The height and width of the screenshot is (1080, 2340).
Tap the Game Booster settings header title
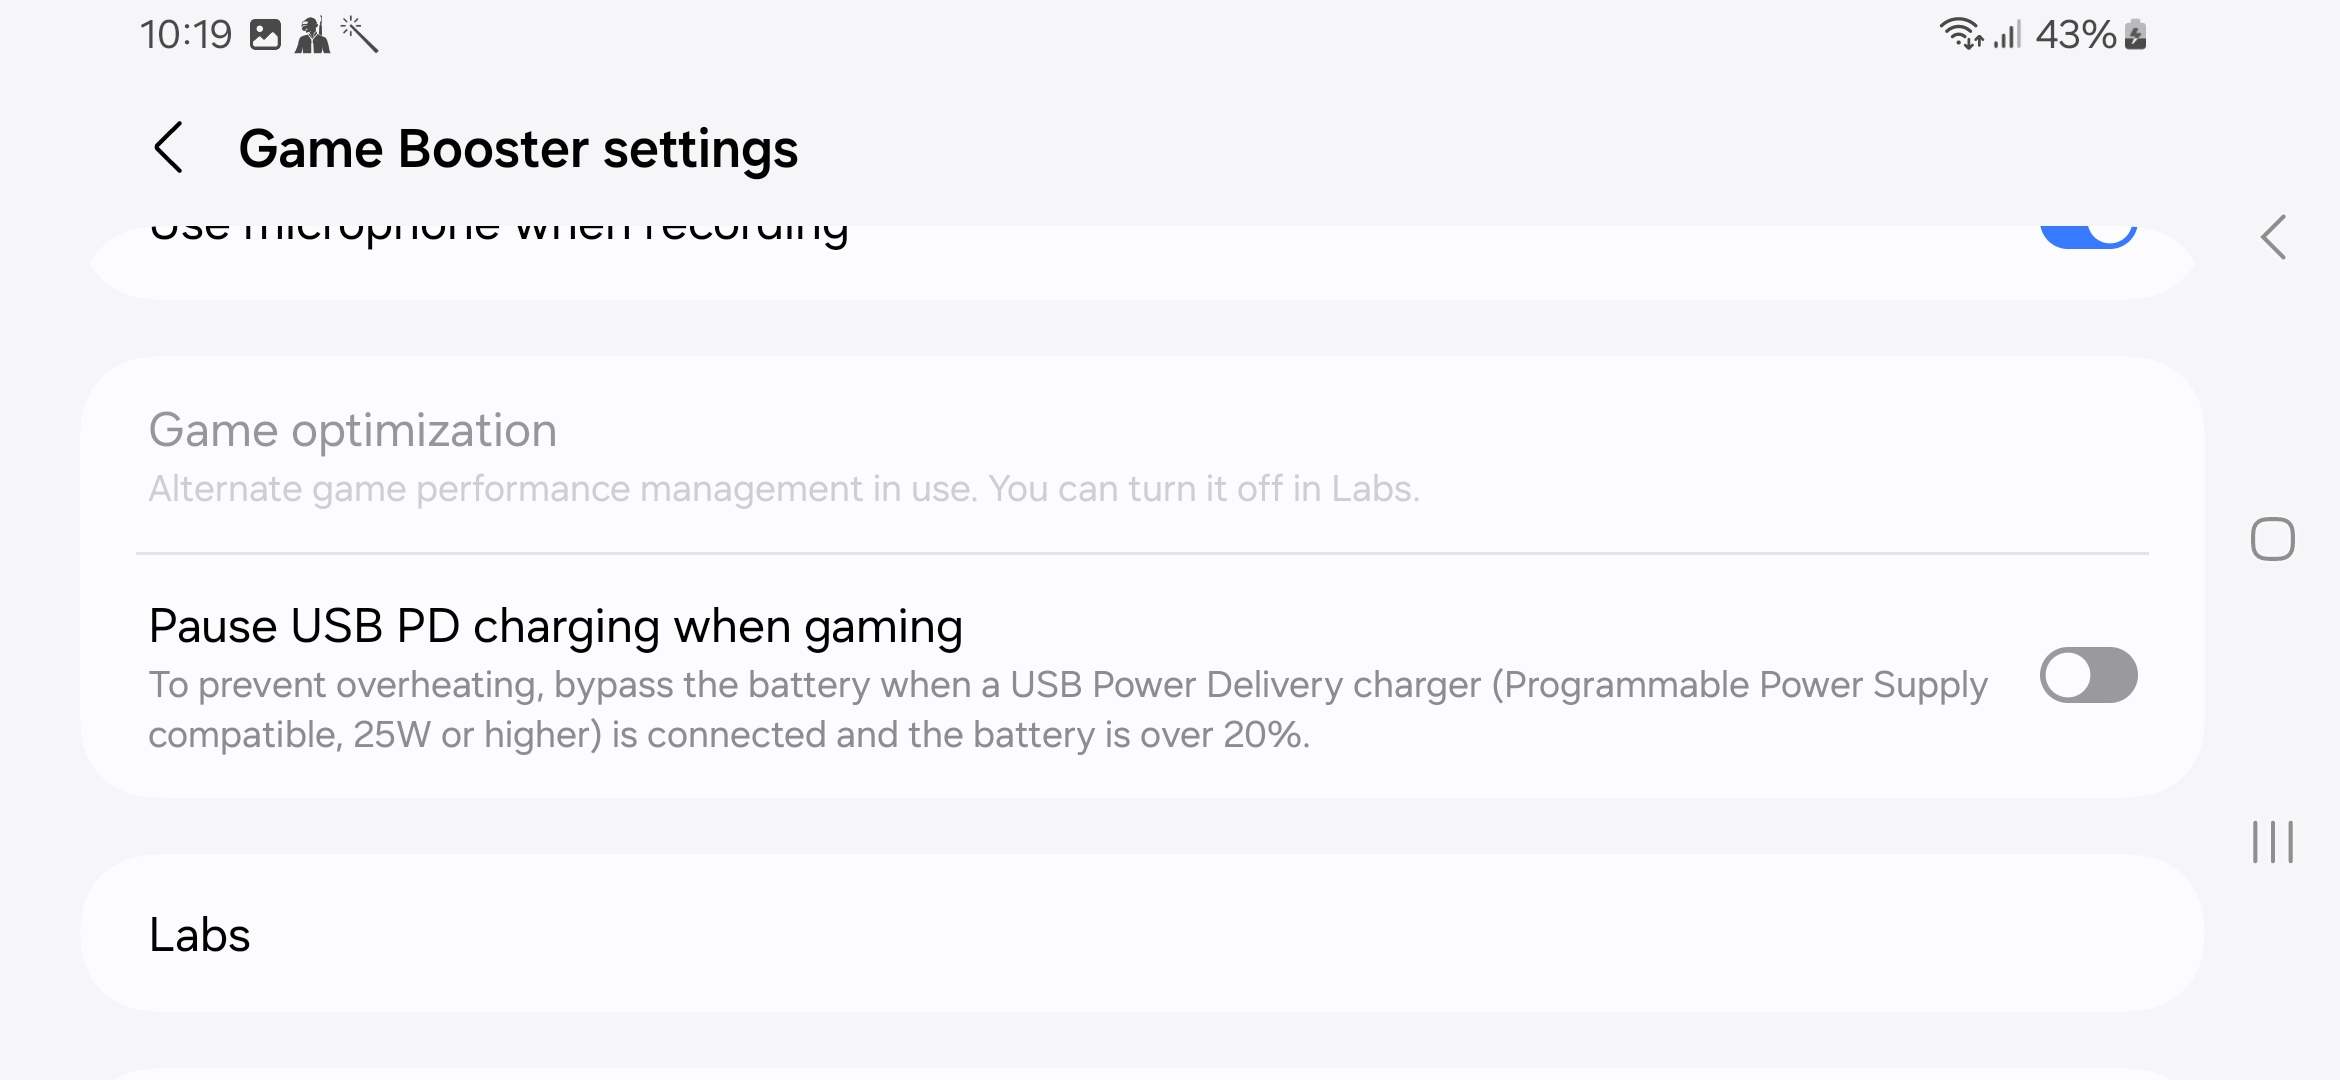[x=518, y=149]
